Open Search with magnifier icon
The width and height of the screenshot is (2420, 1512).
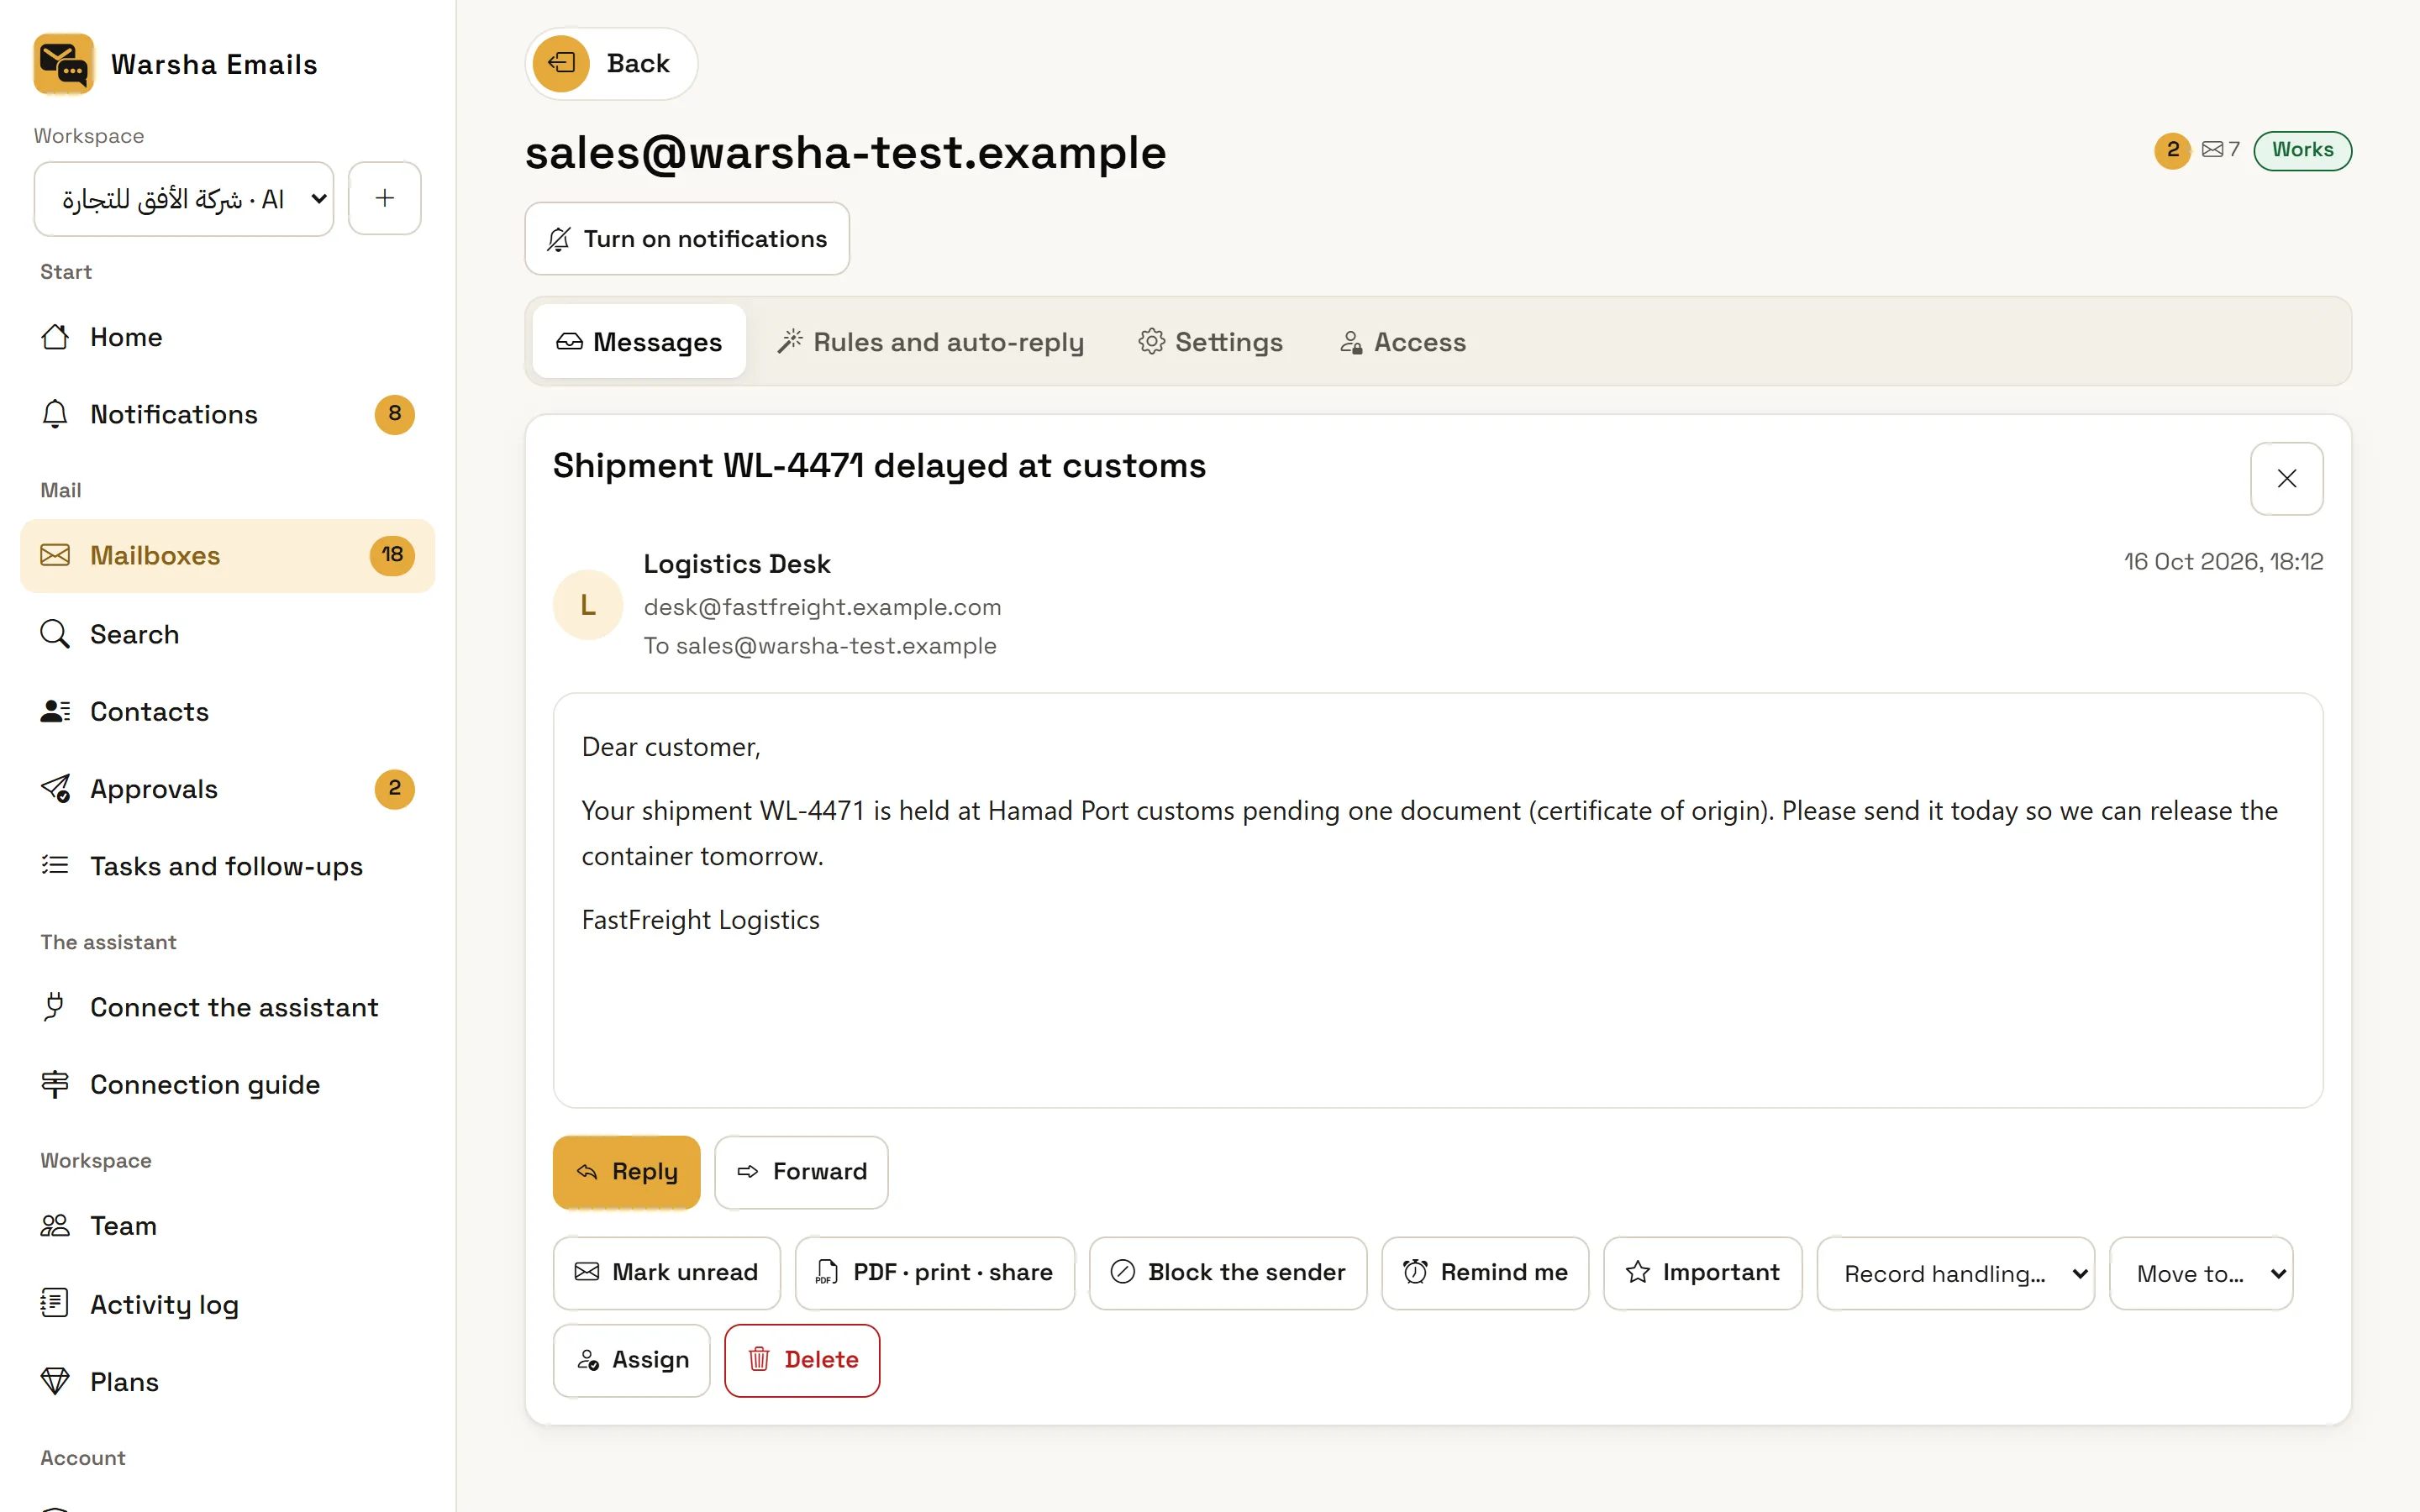(55, 634)
